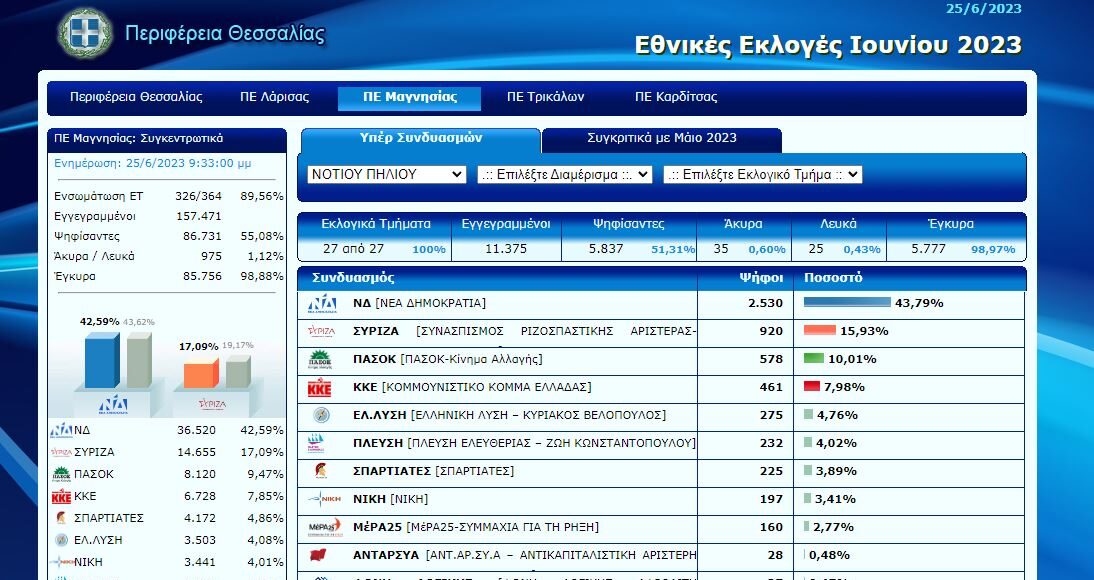The image size is (1094, 580).
Task: Click the ΣΥΡΙΖΑ logo in results table
Action: 321,332
